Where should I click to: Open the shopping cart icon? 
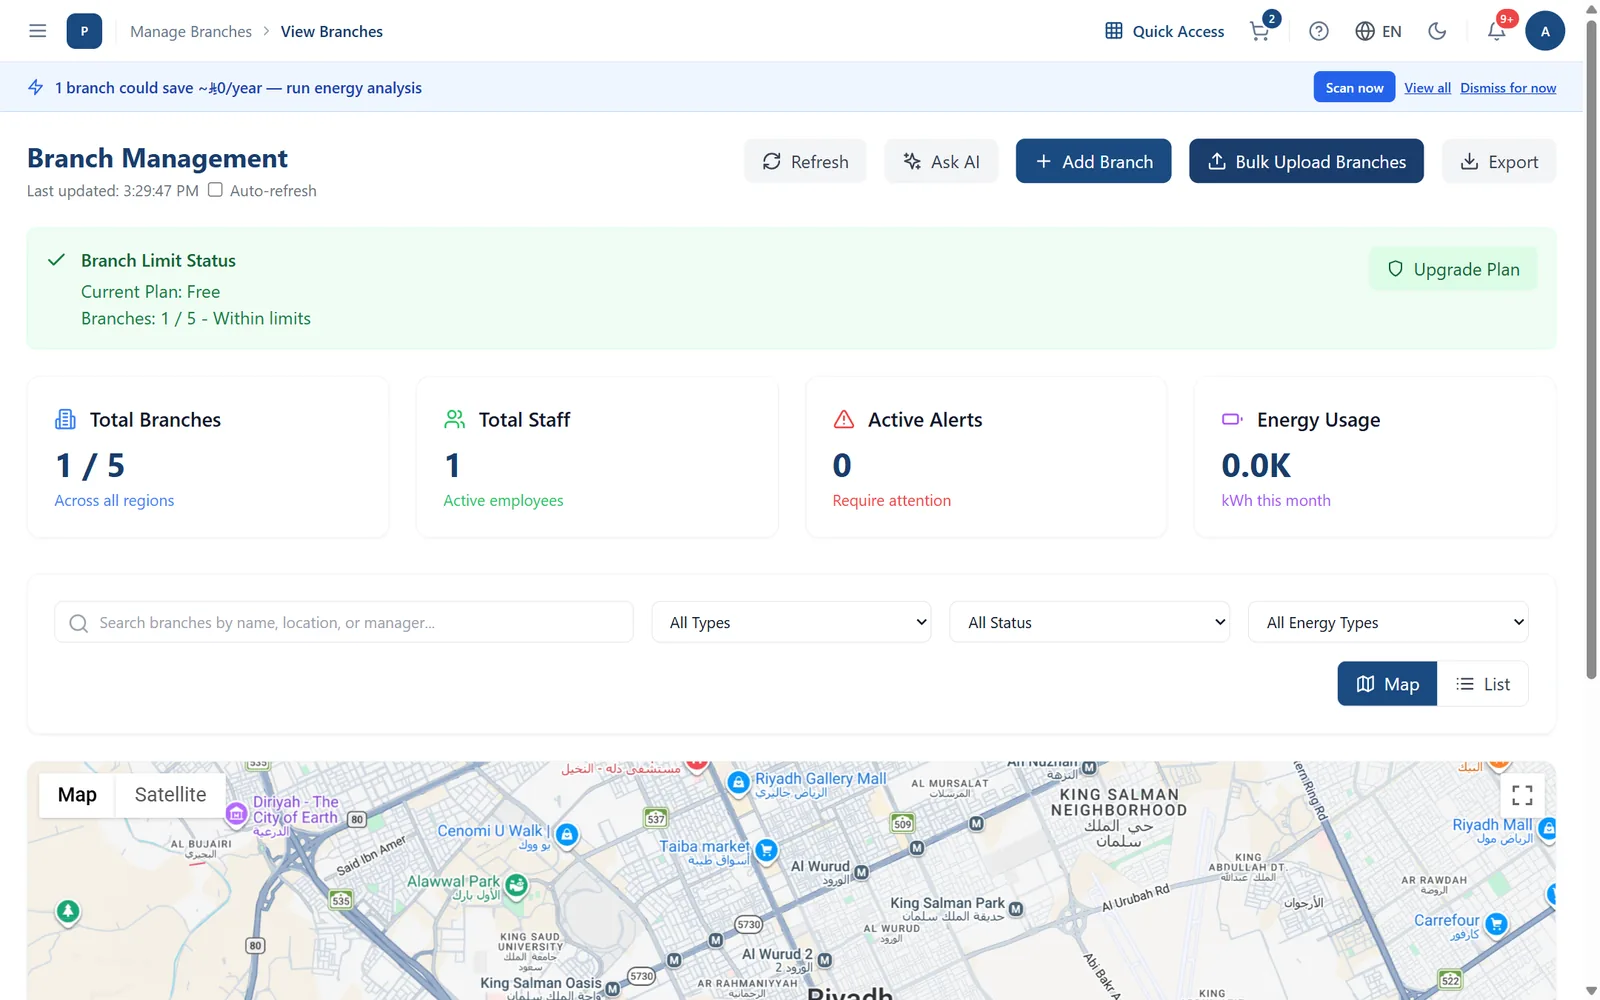point(1260,31)
